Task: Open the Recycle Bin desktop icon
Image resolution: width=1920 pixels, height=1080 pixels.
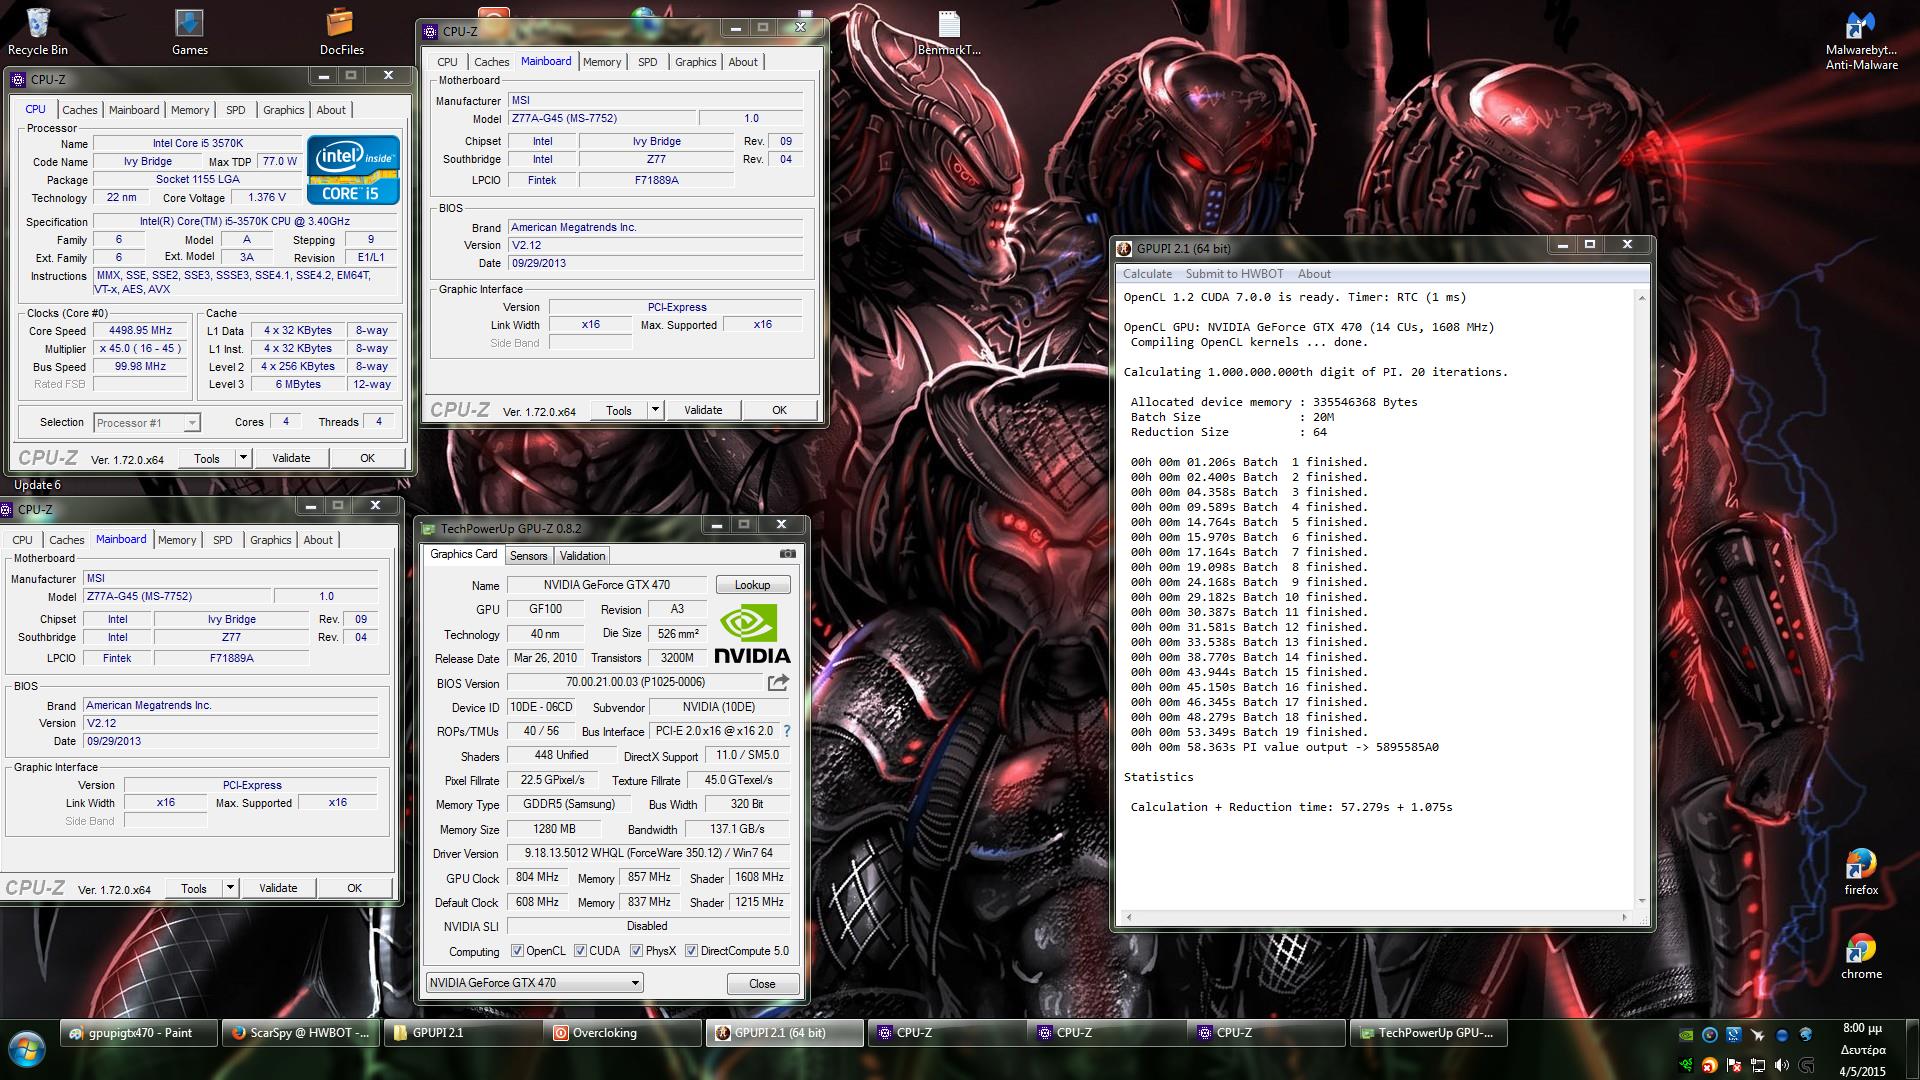Action: [38, 31]
